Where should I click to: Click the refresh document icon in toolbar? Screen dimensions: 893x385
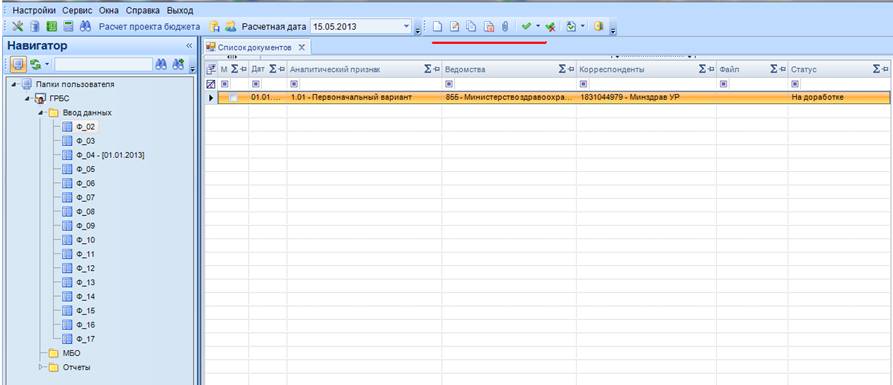click(572, 26)
